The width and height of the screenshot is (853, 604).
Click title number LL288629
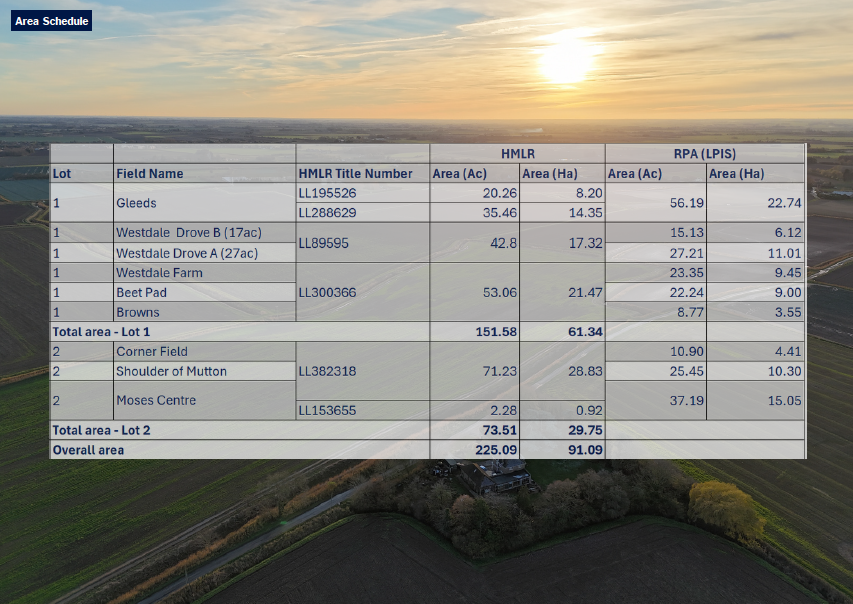click(327, 213)
